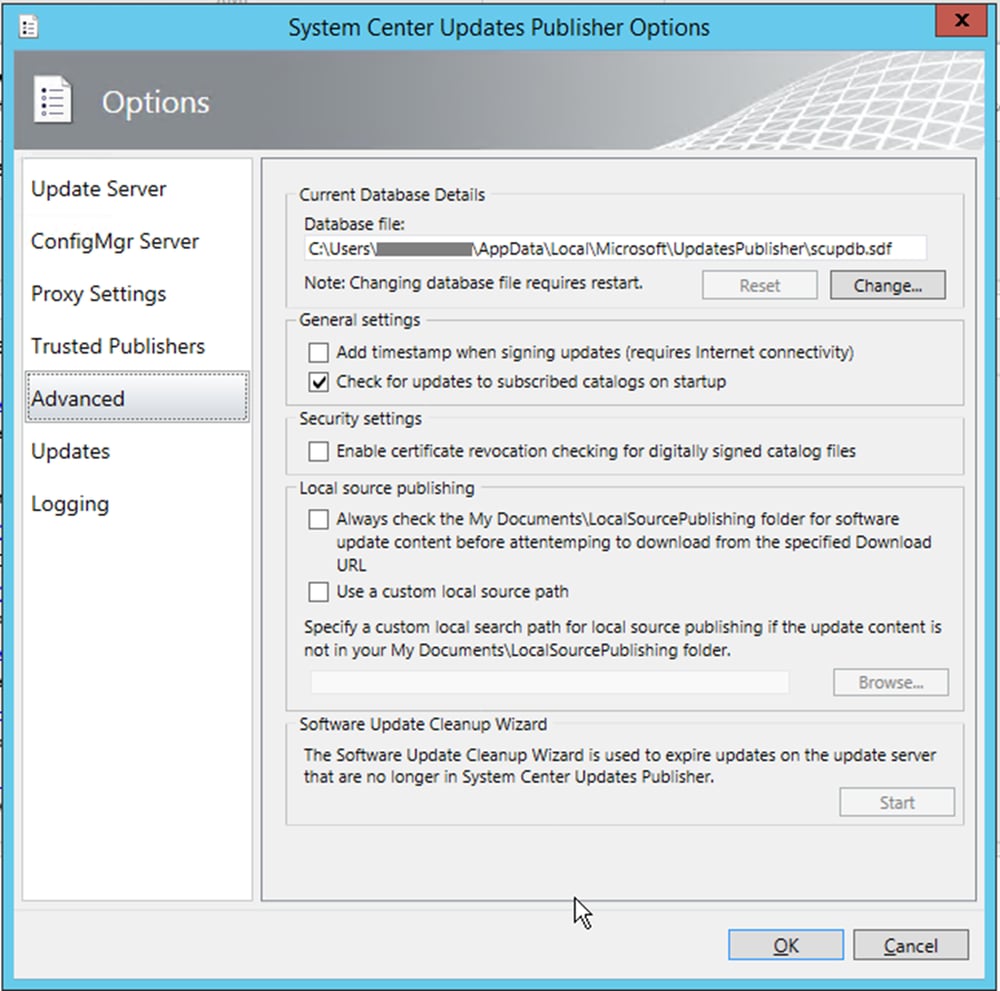Click the Updates Publisher icon in title bar
Viewport: 1000px width, 991px height.
27,26
